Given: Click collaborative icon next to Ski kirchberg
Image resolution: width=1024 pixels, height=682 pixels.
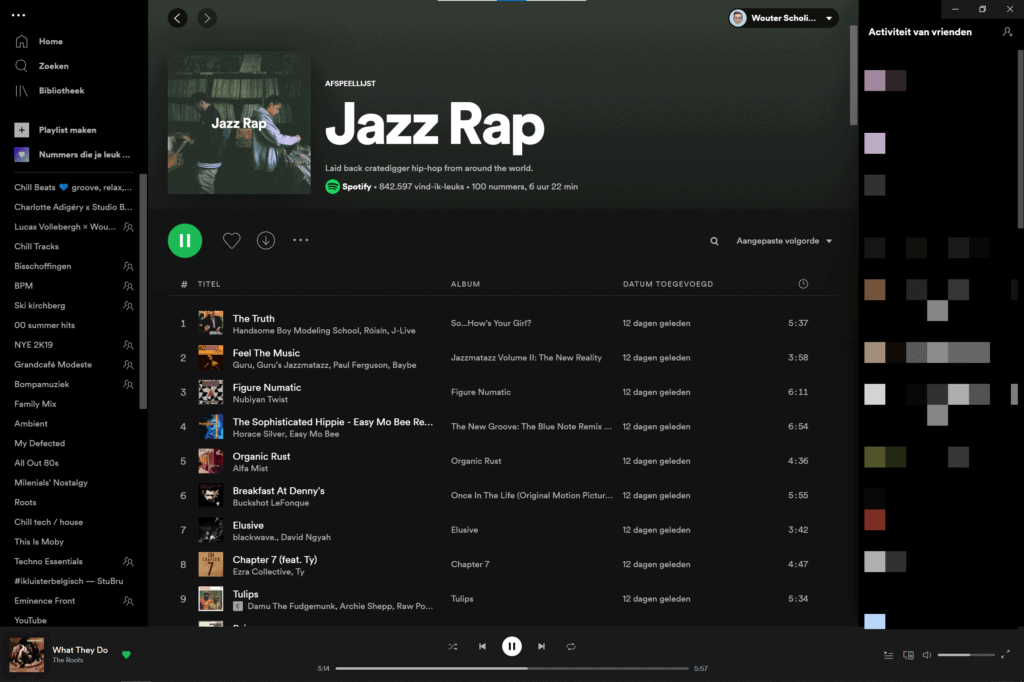Looking at the screenshot, I should pos(128,306).
